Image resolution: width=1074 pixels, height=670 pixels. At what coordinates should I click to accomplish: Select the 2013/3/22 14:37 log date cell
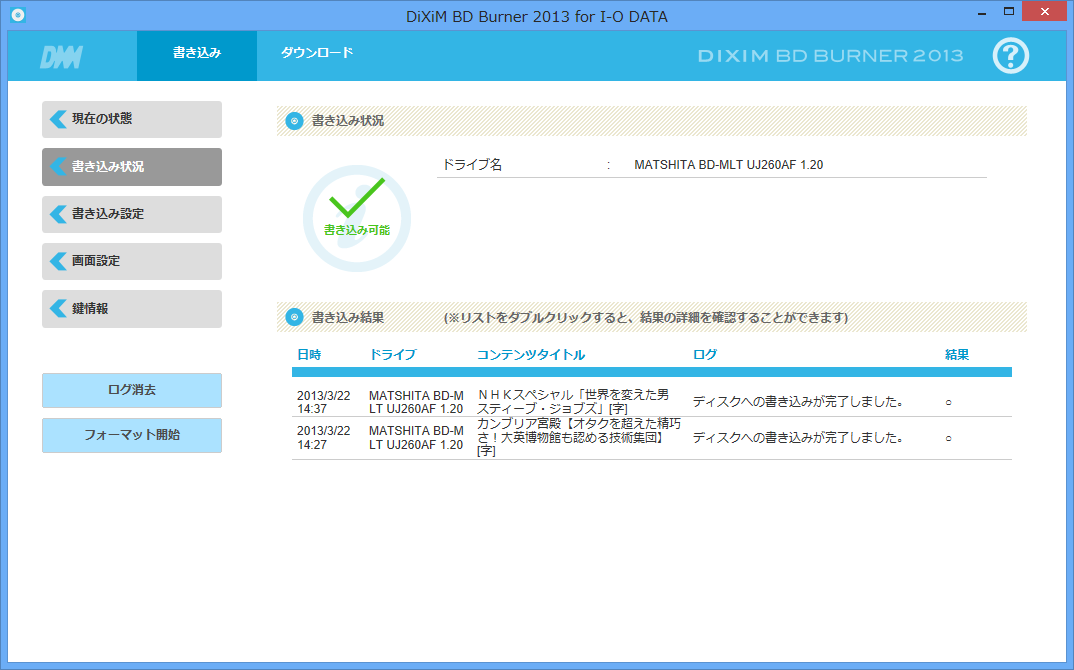pyautogui.click(x=323, y=402)
